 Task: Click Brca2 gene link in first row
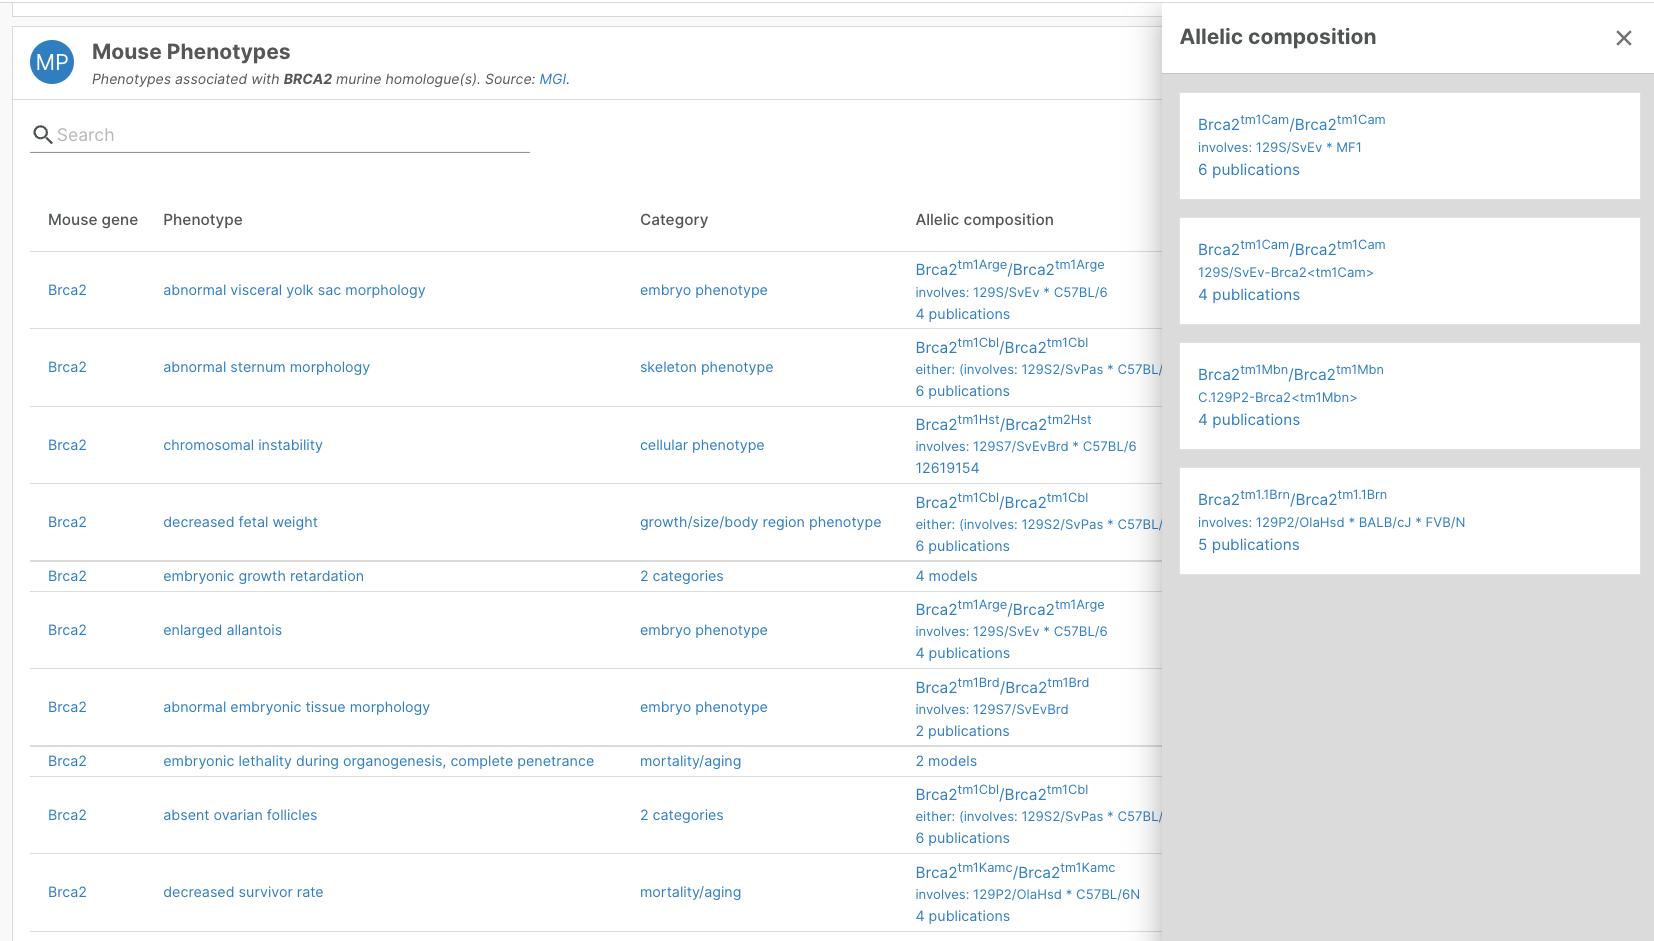(x=66, y=290)
